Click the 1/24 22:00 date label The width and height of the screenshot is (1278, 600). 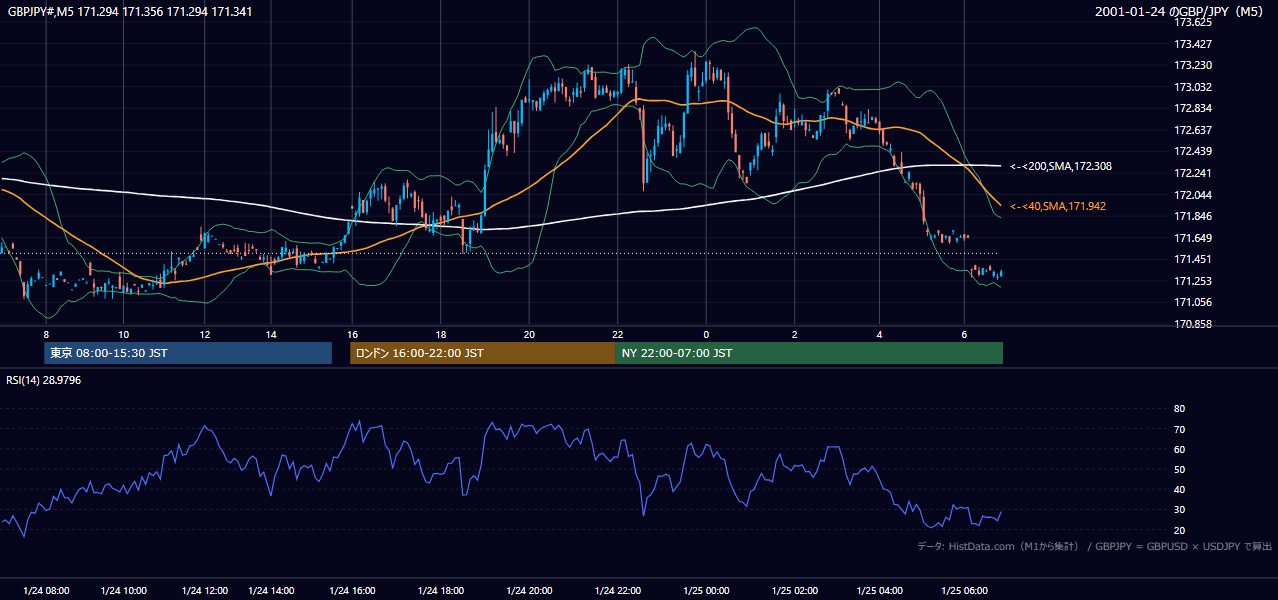point(618,591)
